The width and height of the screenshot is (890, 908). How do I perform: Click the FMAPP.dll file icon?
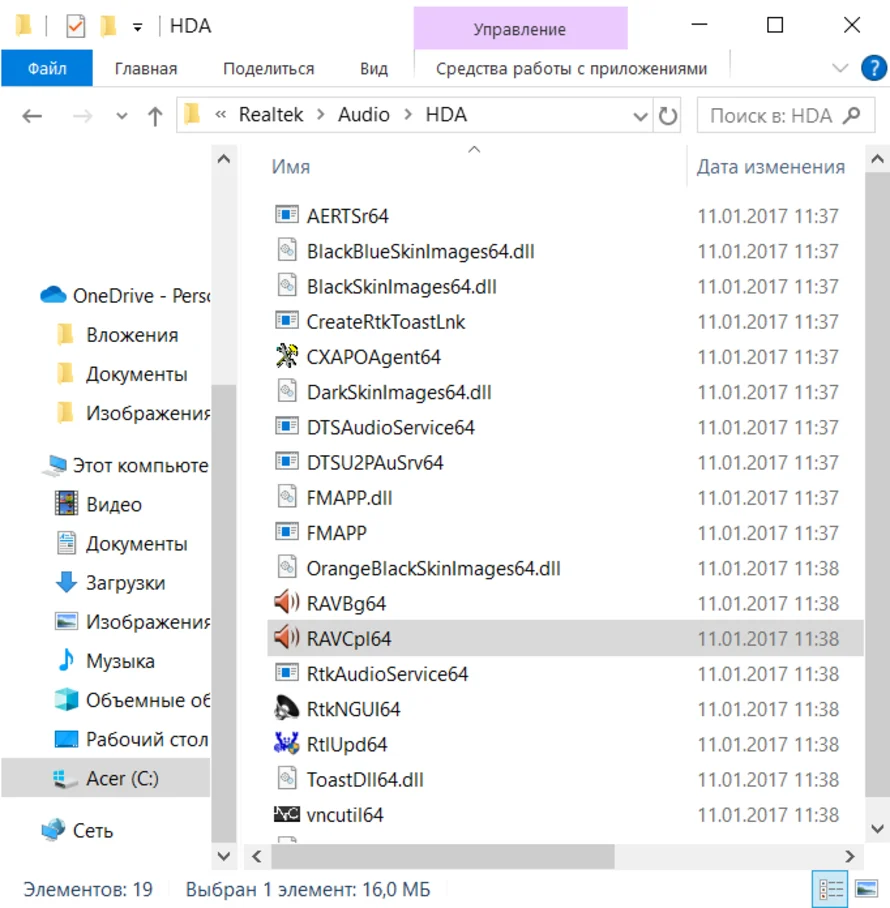pos(287,497)
